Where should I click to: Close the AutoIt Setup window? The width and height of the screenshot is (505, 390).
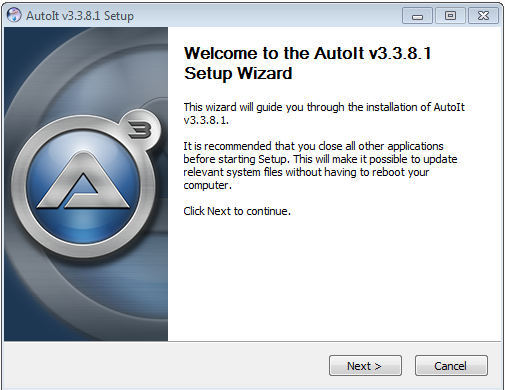tap(483, 16)
